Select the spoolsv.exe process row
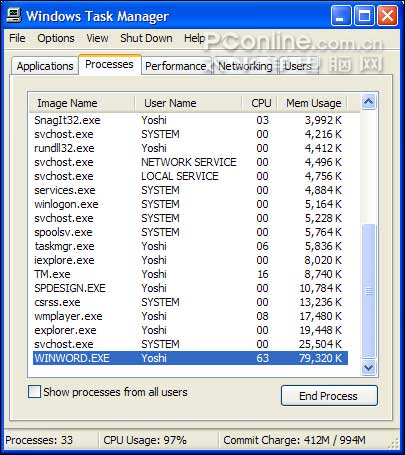Viewport: 405px width, 455px height. (x=190, y=232)
